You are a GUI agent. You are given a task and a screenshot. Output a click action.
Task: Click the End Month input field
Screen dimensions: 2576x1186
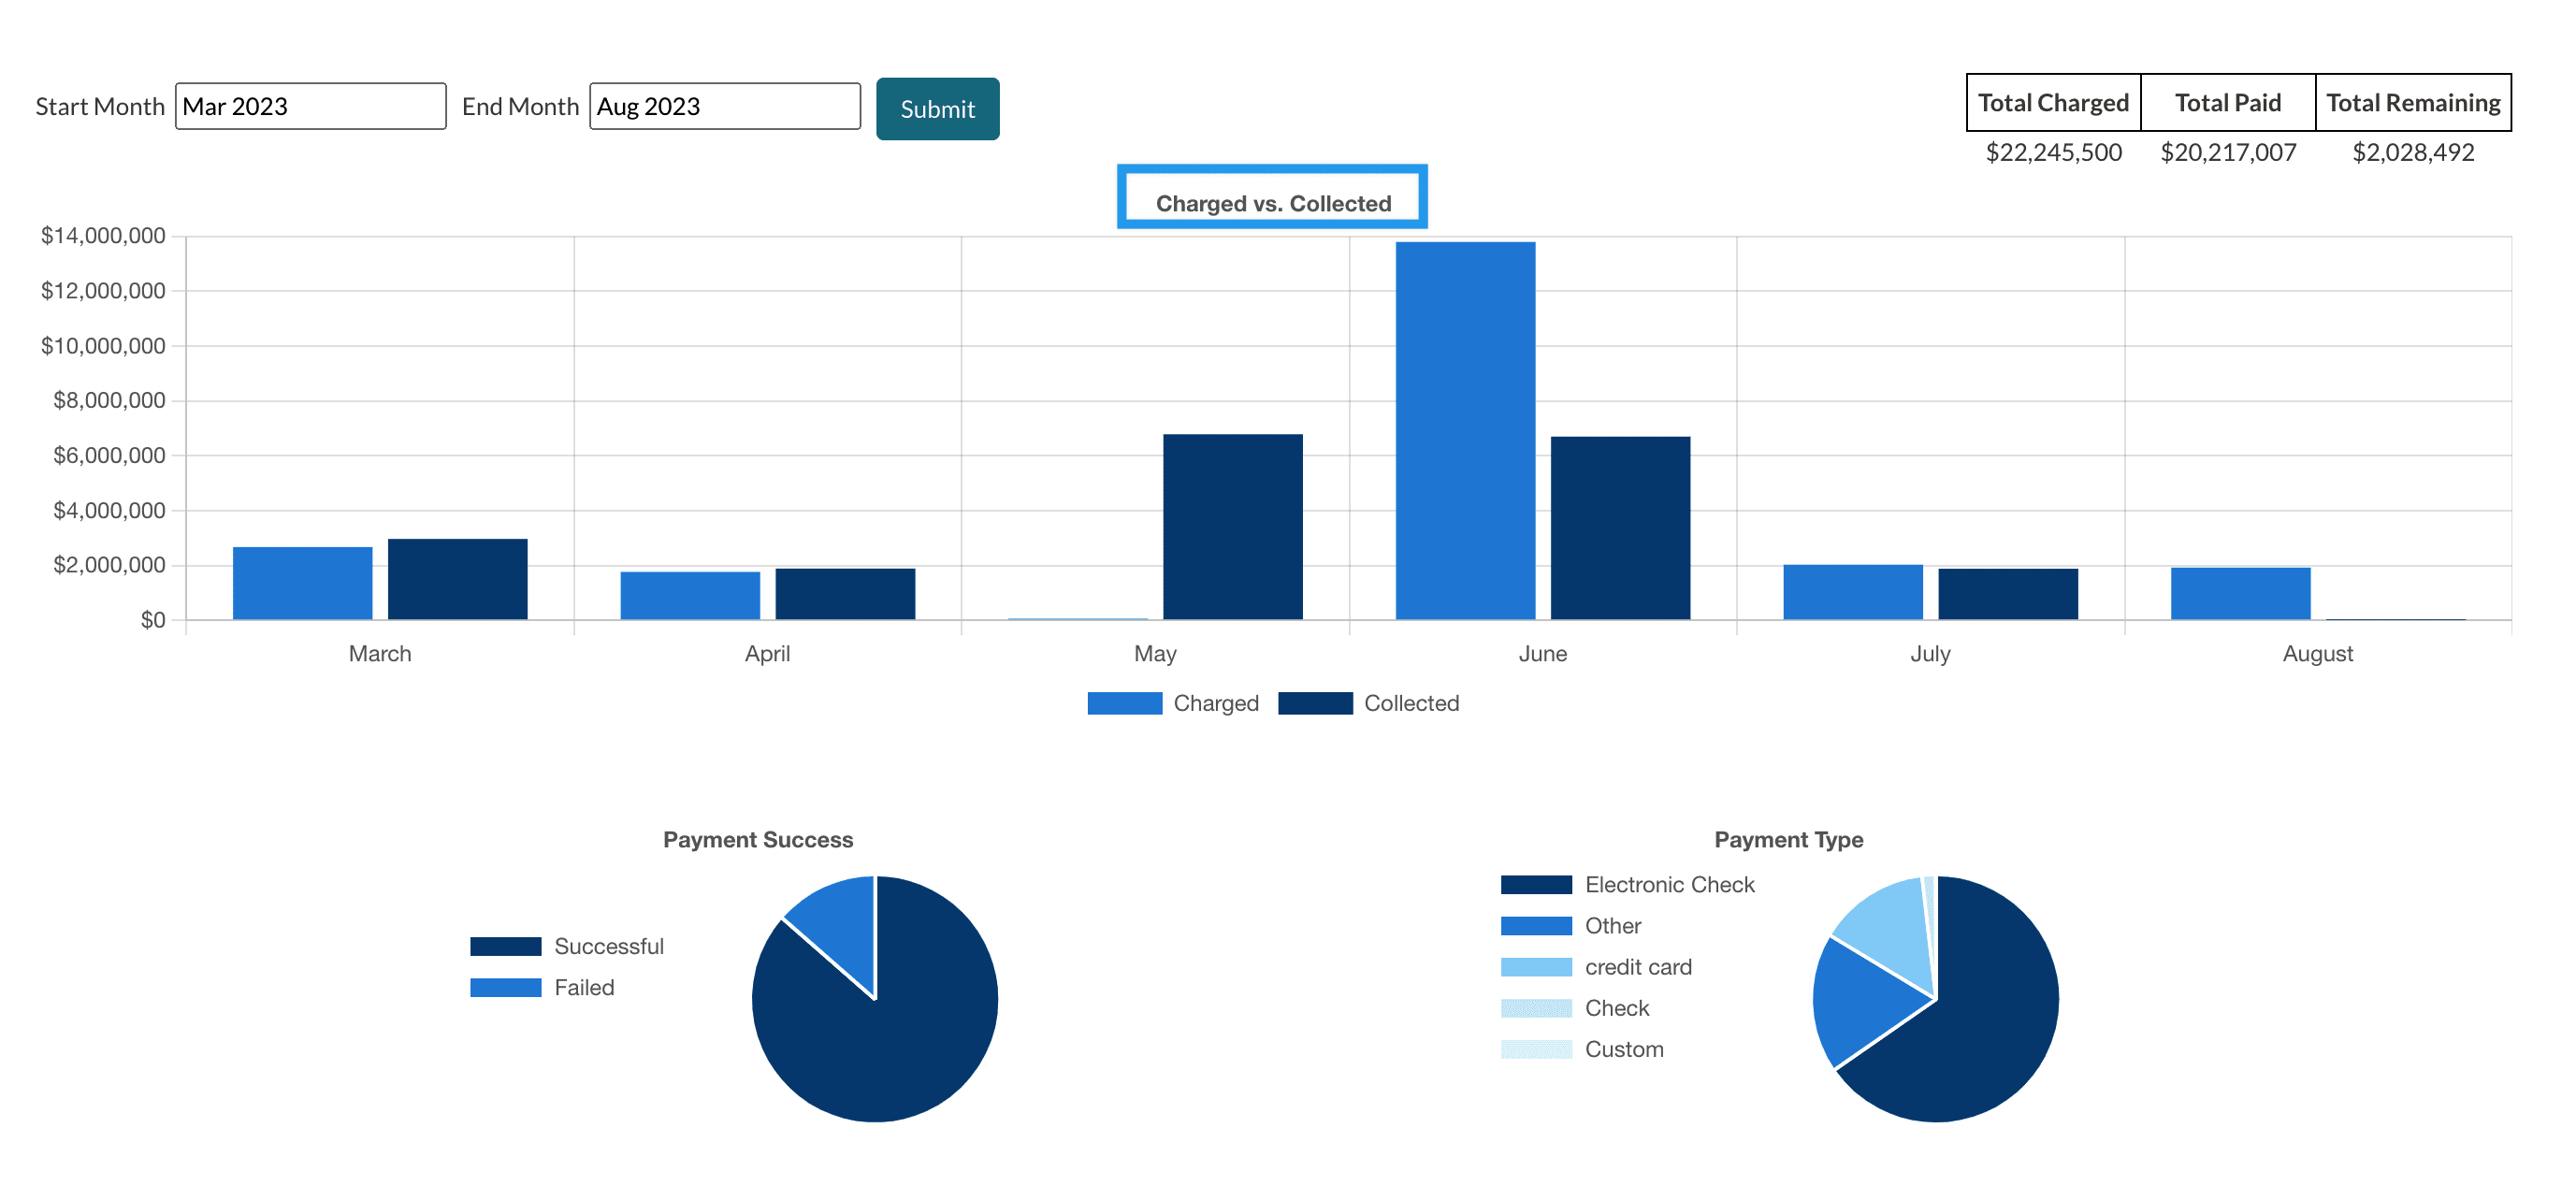(724, 106)
